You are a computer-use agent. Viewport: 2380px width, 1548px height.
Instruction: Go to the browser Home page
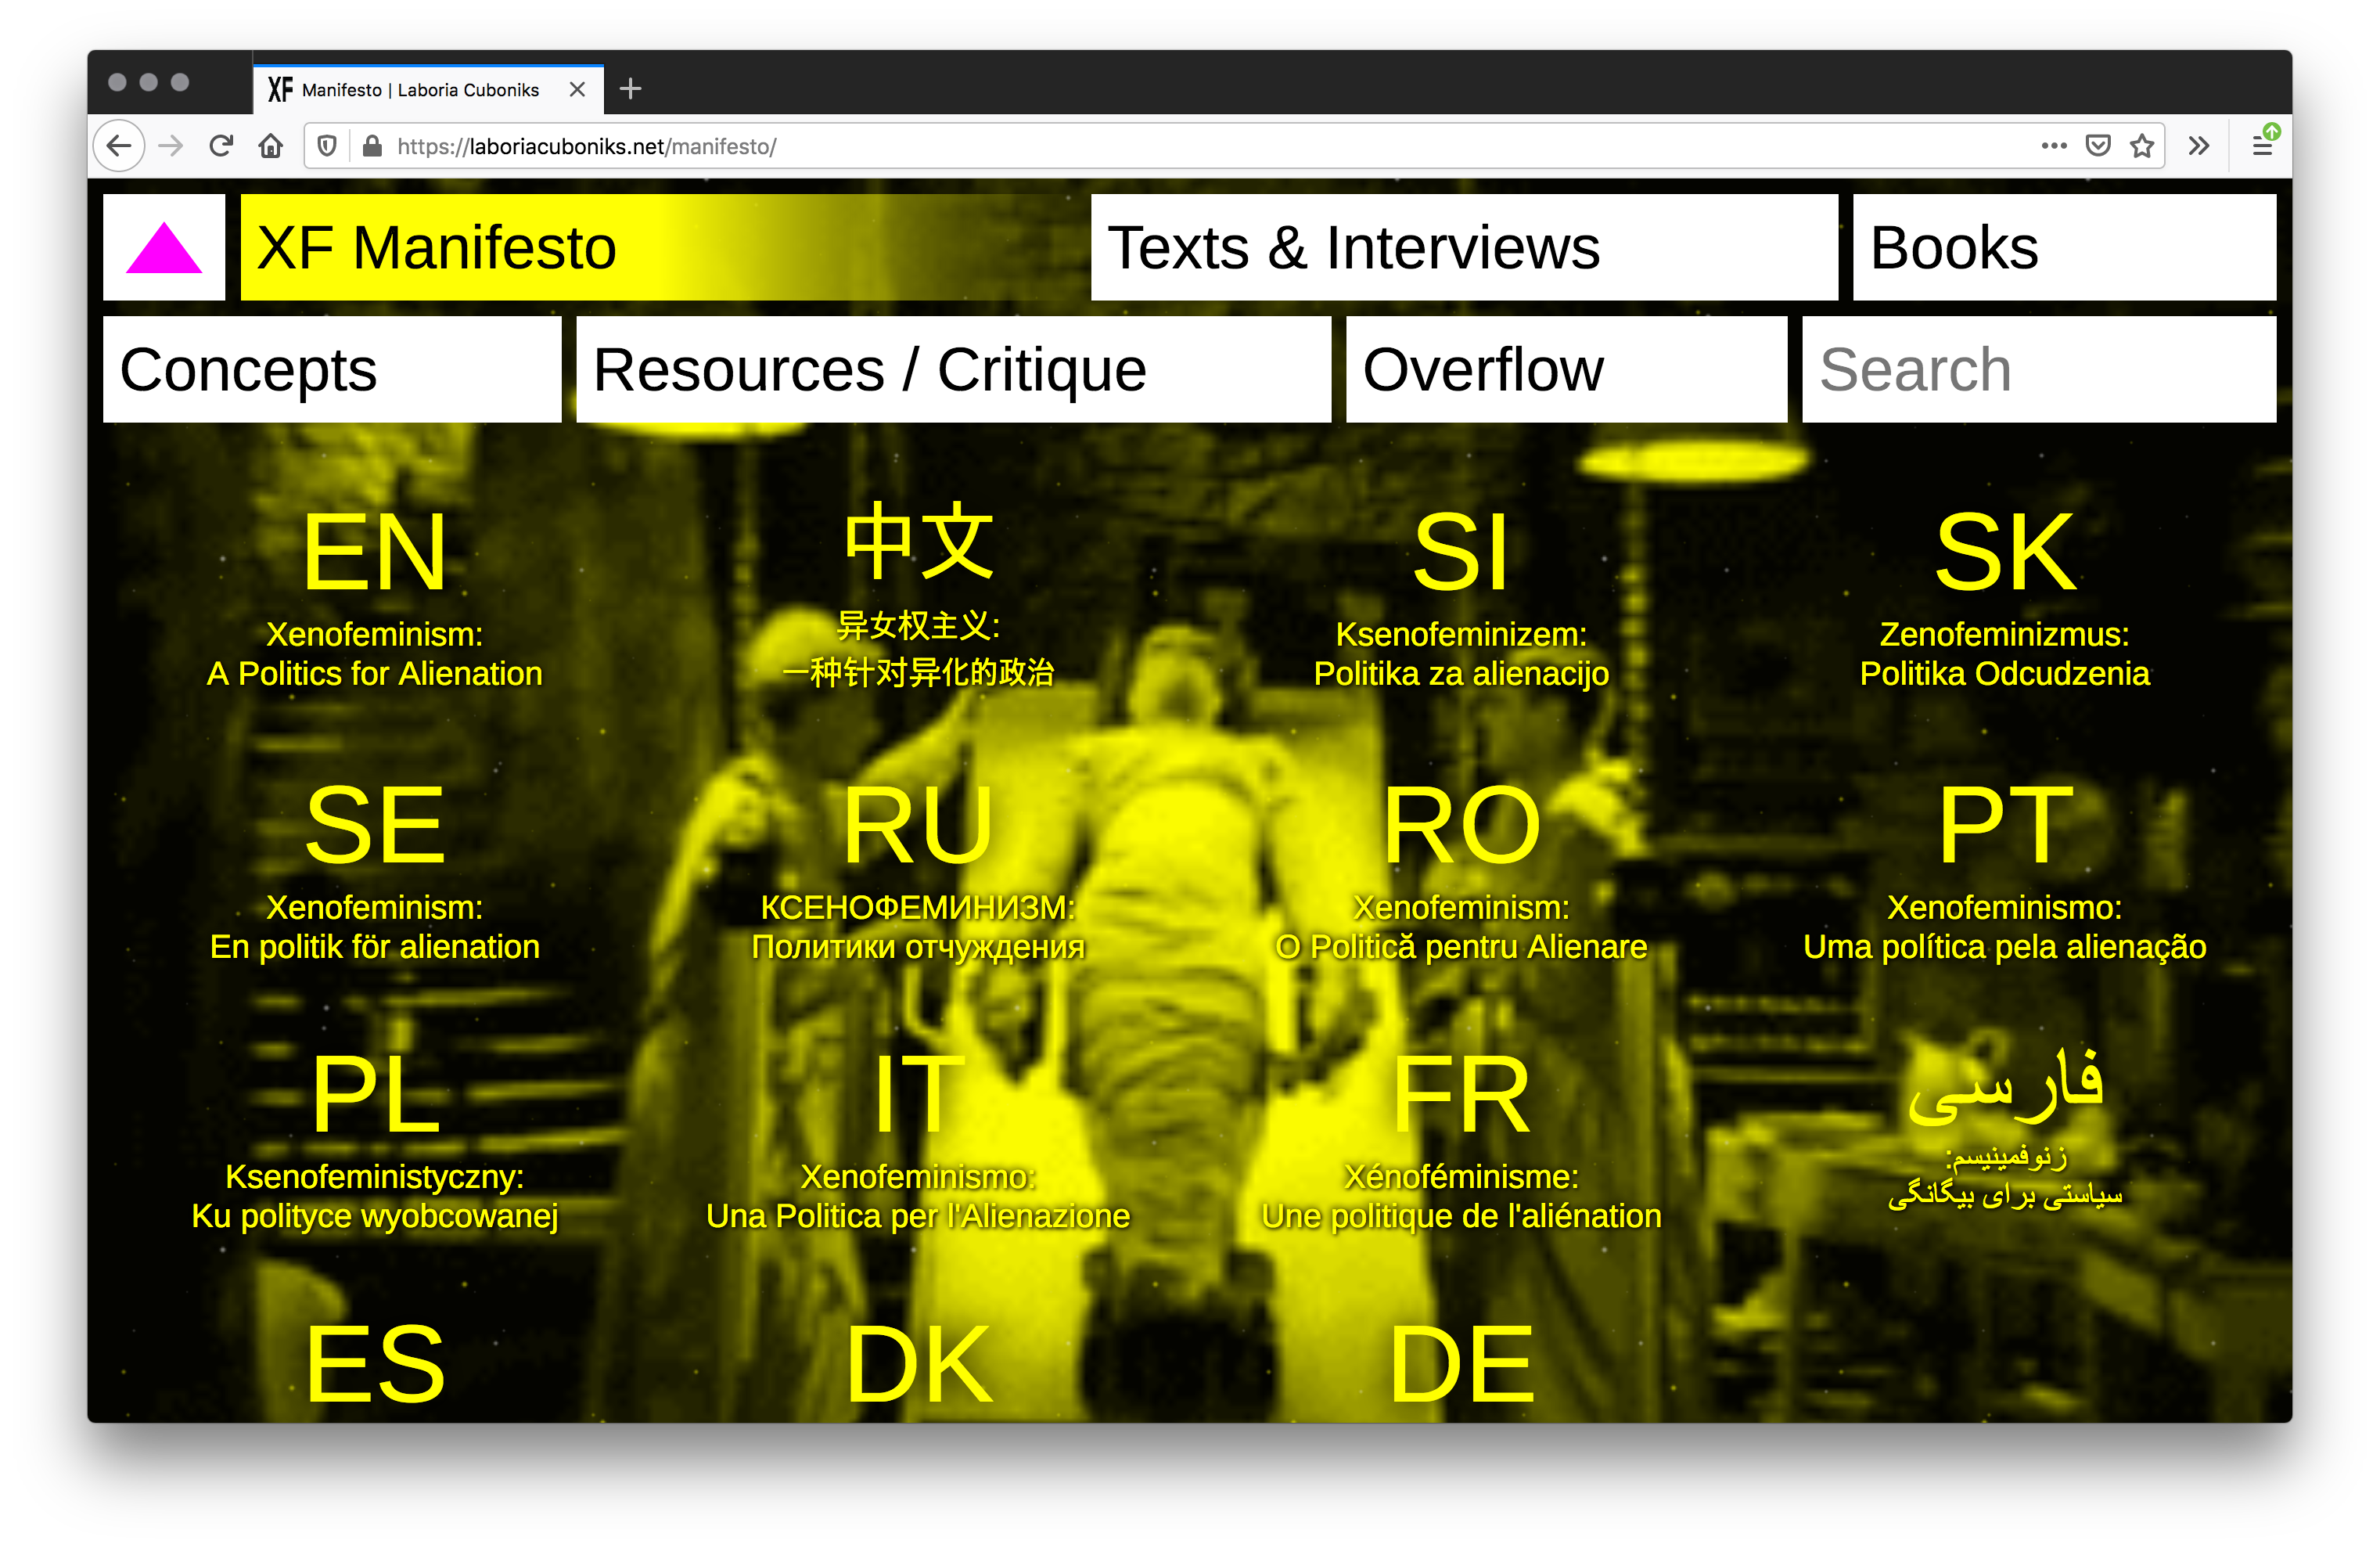[x=270, y=146]
